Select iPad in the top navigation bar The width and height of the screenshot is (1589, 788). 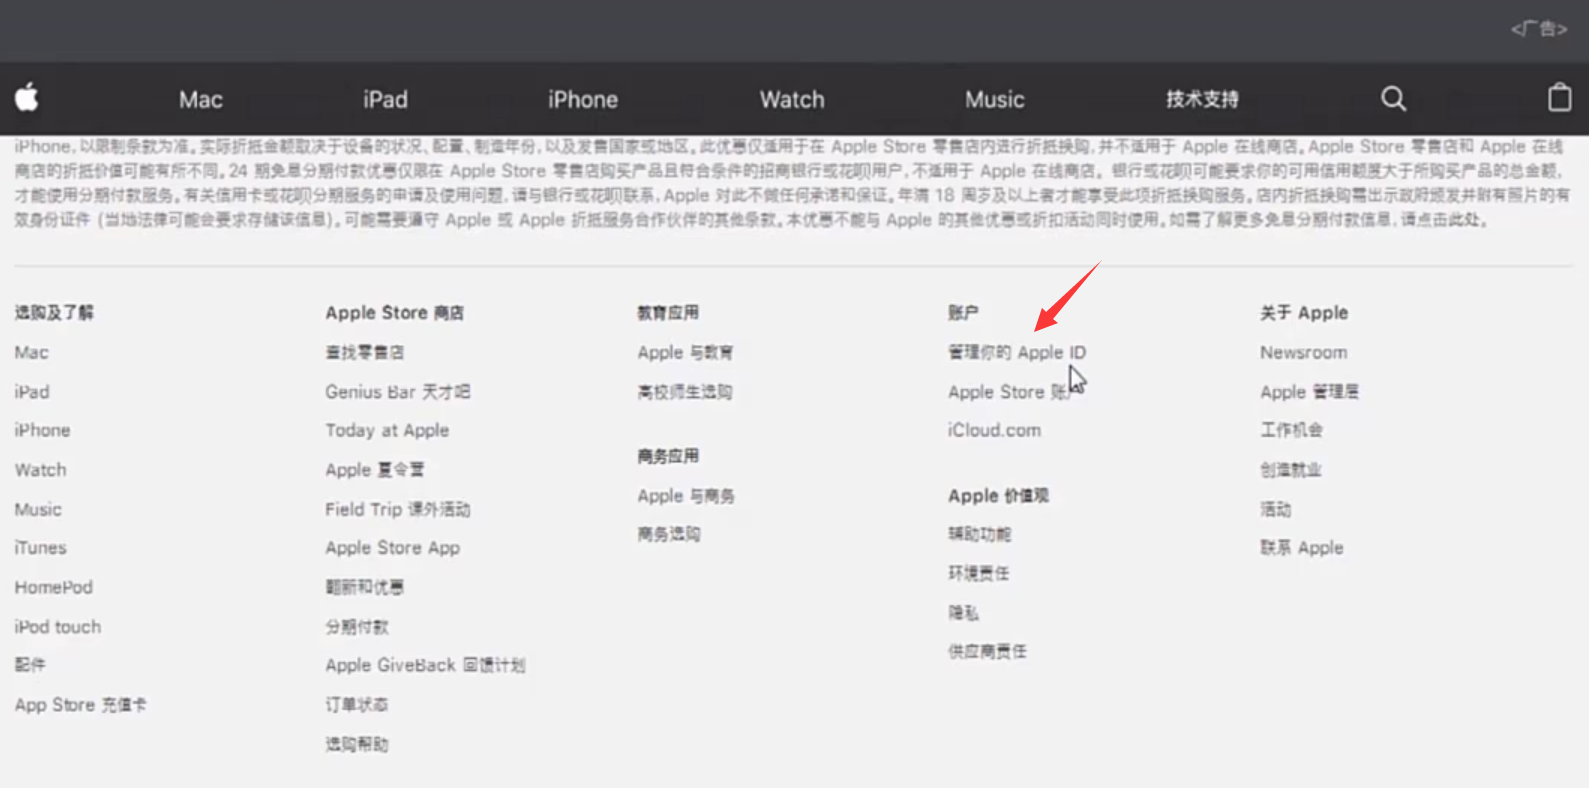(x=385, y=100)
